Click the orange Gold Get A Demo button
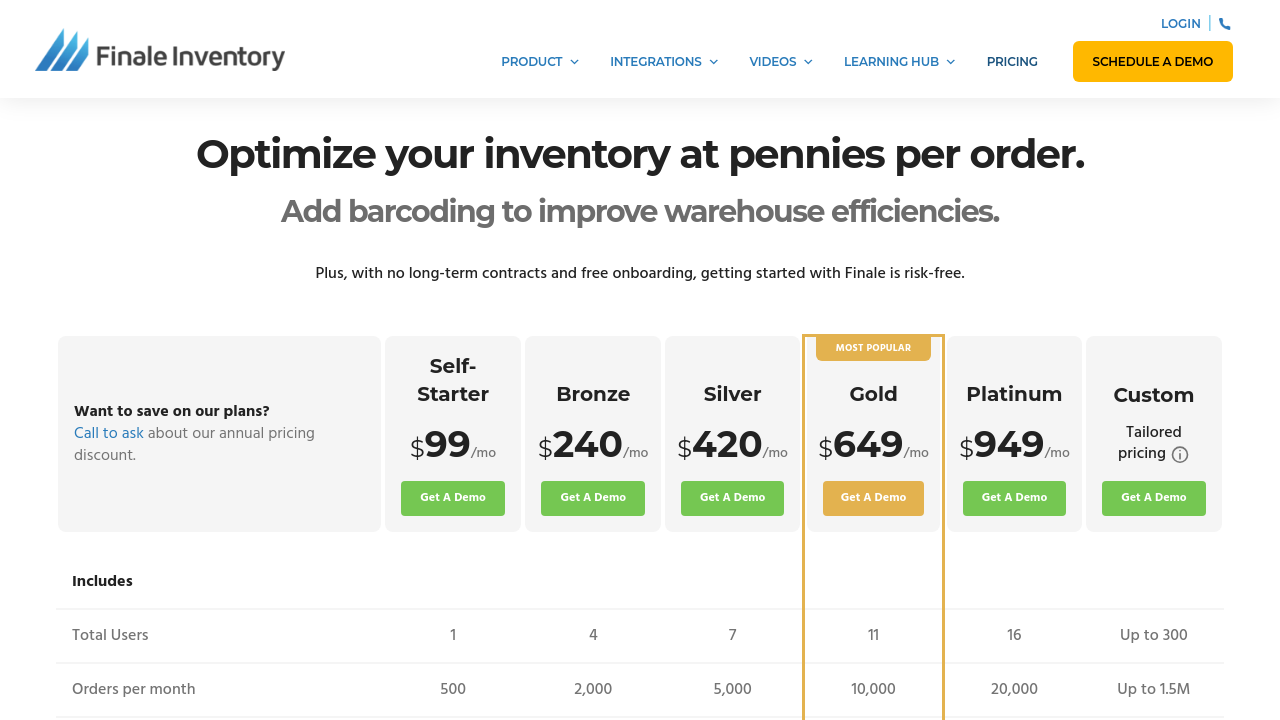1280x720 pixels. point(873,498)
